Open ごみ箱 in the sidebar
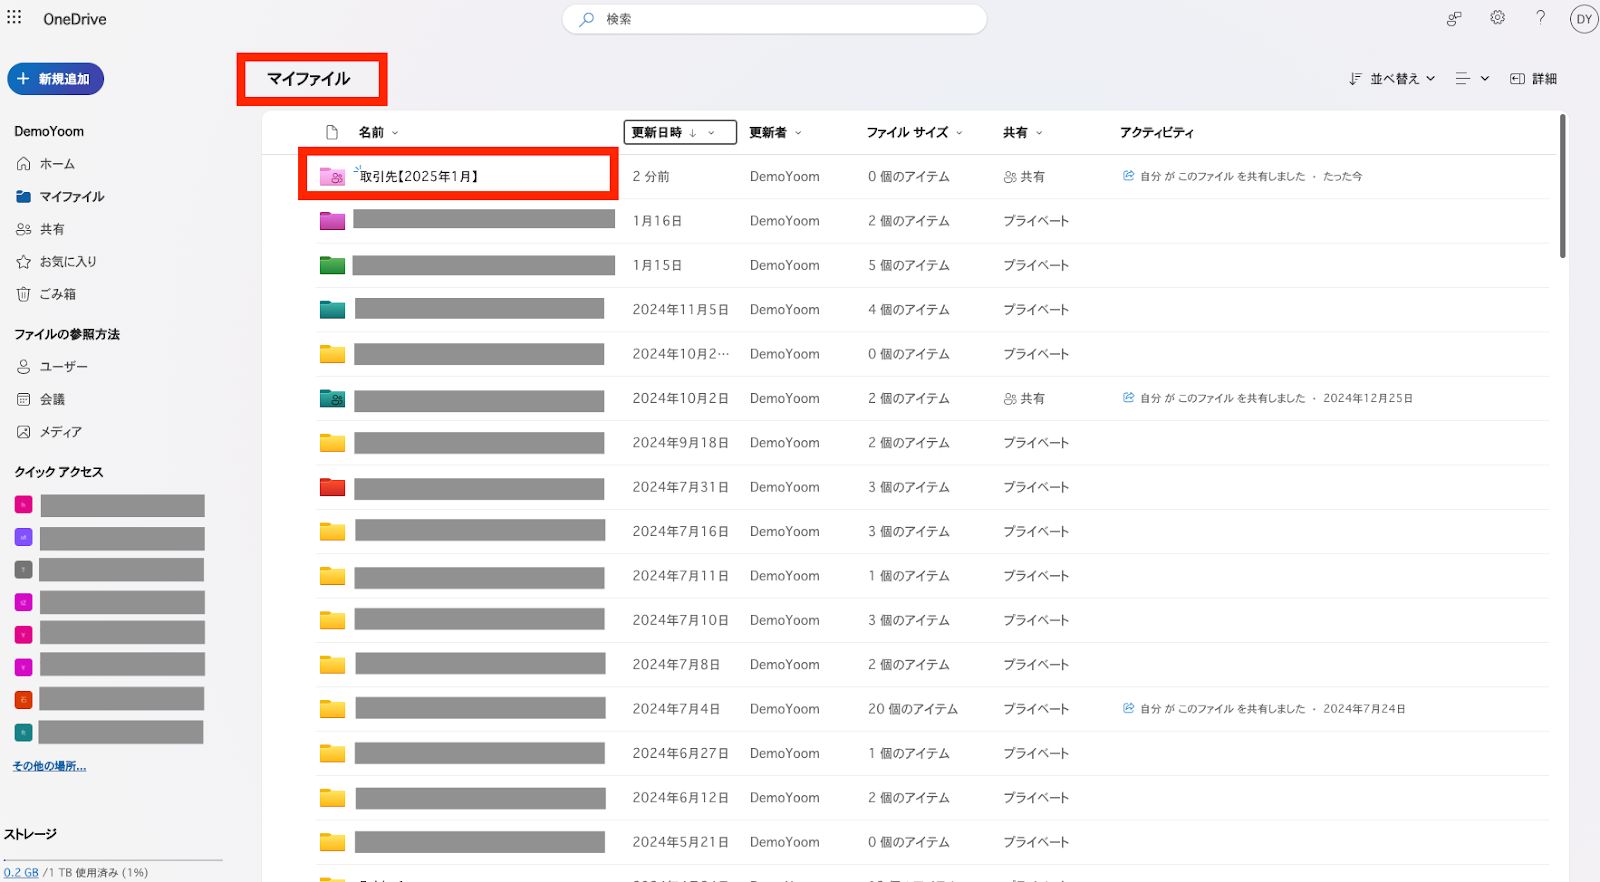The height and width of the screenshot is (882, 1600). [x=57, y=294]
